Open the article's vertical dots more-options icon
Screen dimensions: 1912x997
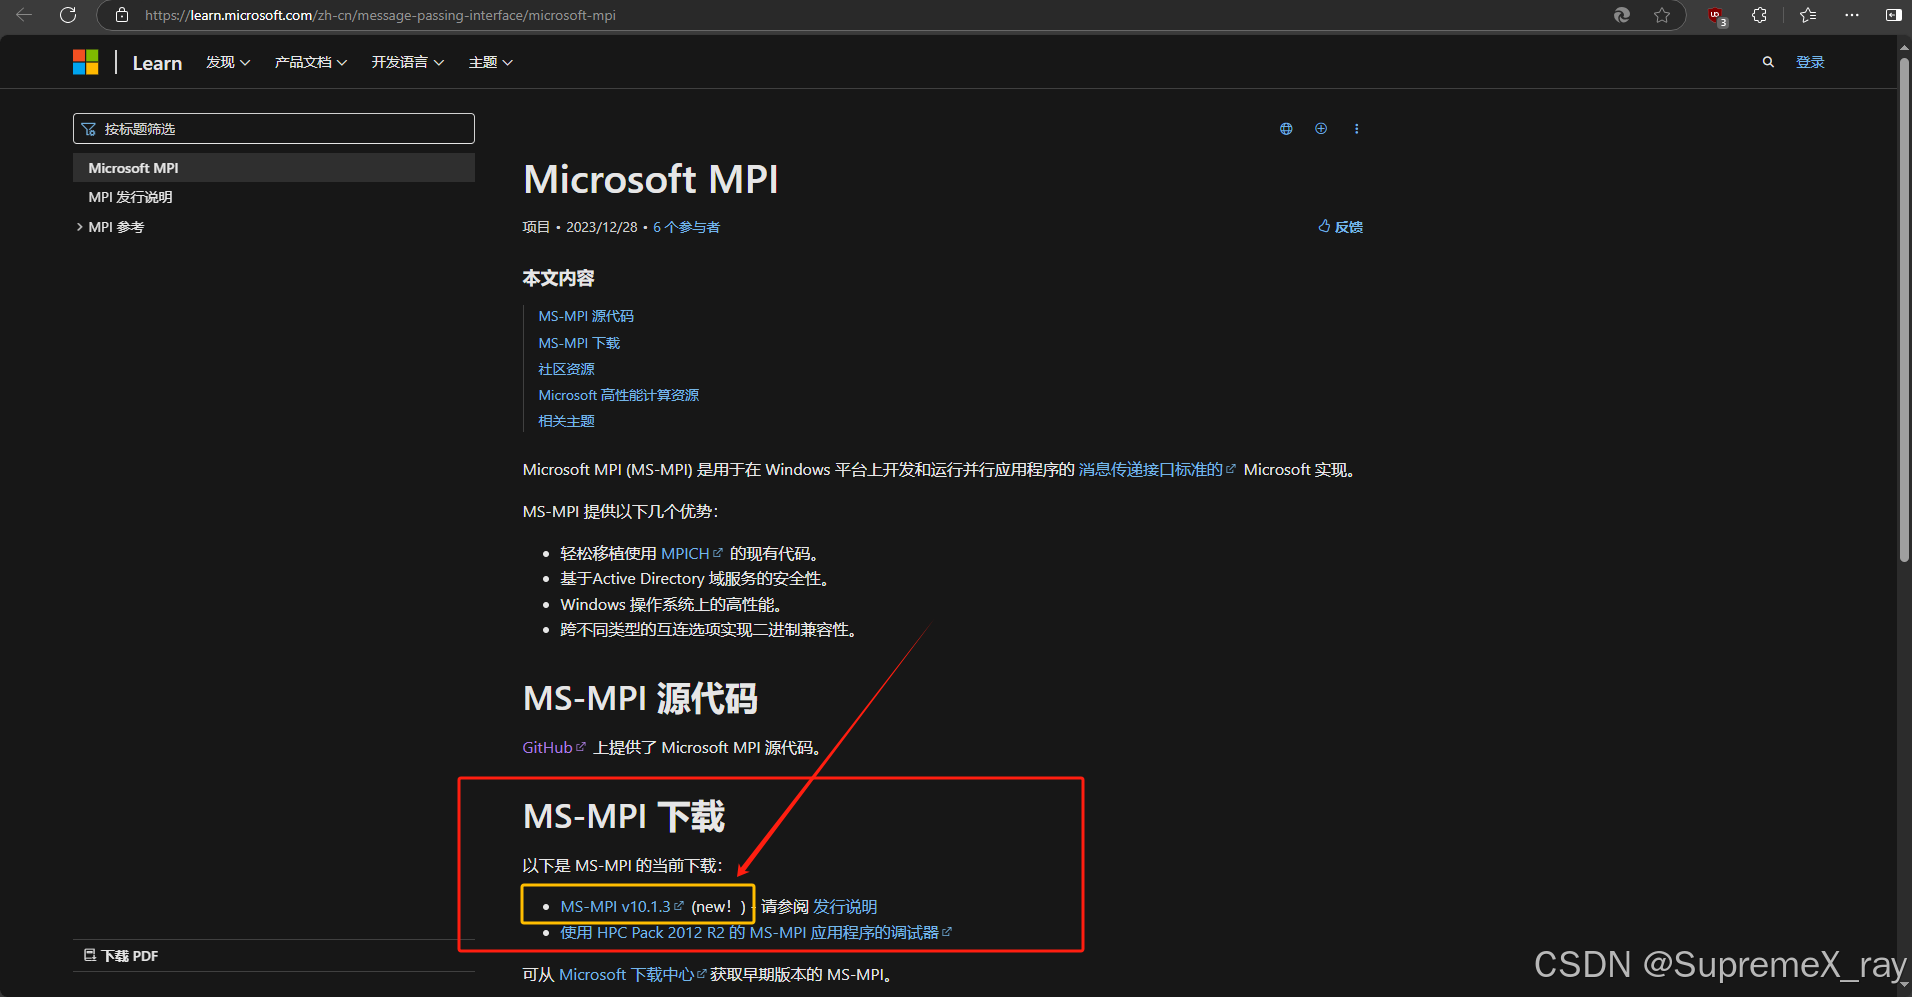tap(1356, 128)
